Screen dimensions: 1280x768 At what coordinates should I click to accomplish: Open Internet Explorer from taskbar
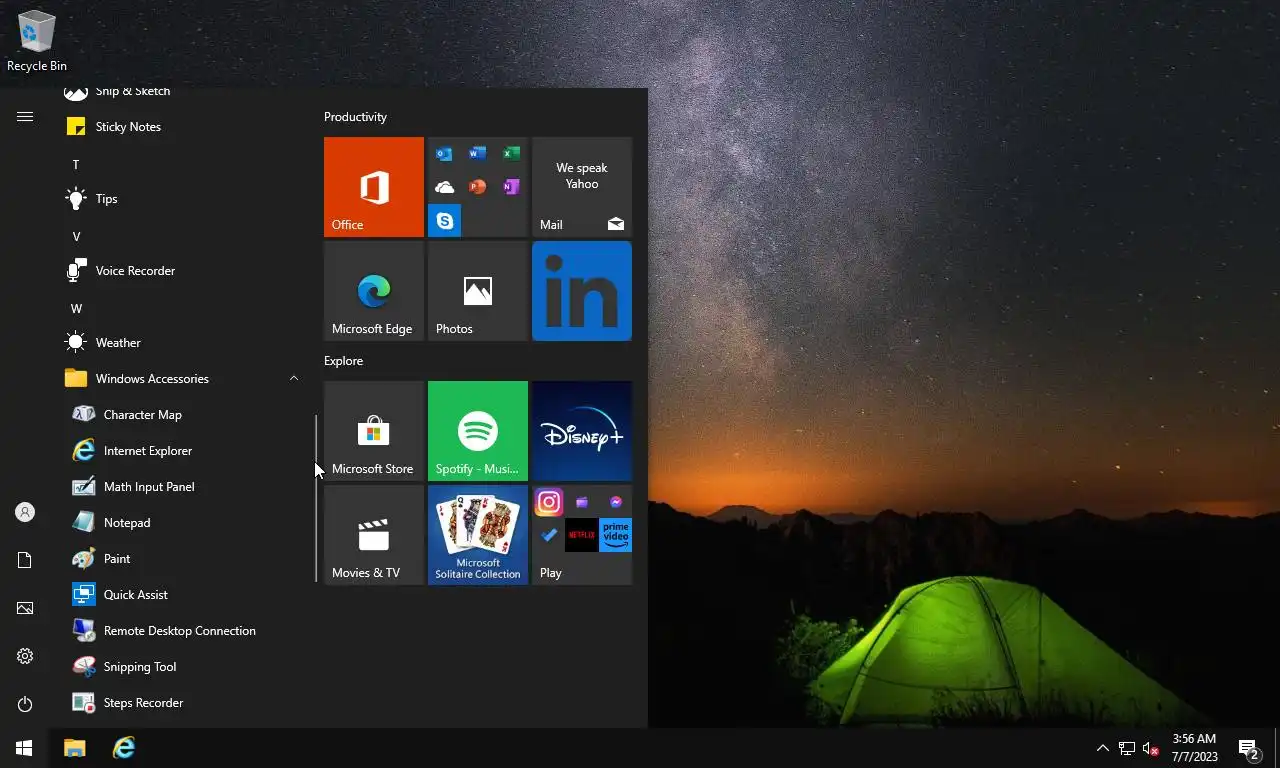click(124, 748)
